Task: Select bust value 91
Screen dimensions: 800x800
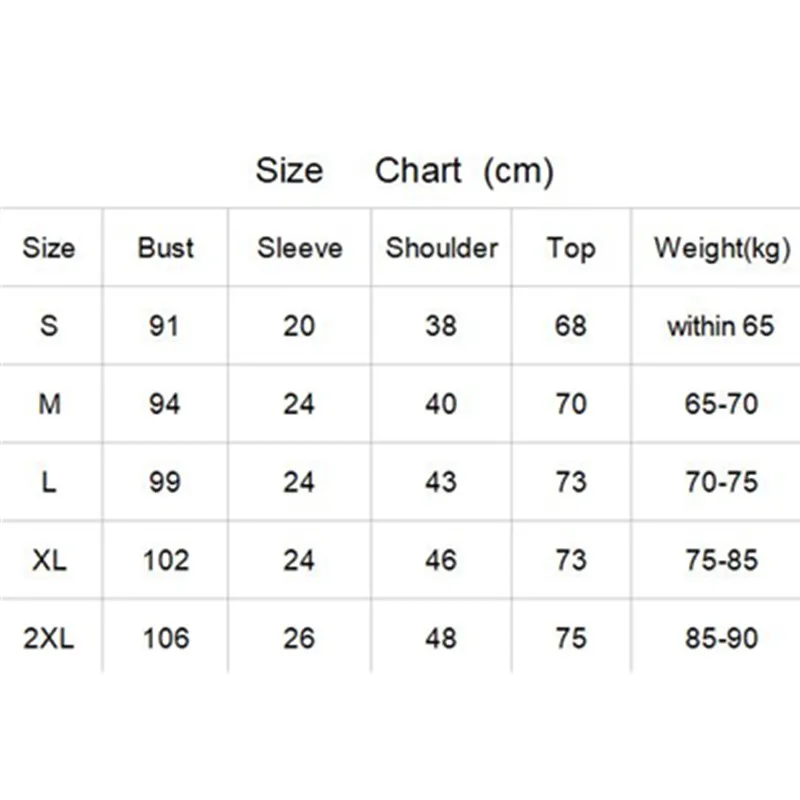Action: [x=164, y=326]
